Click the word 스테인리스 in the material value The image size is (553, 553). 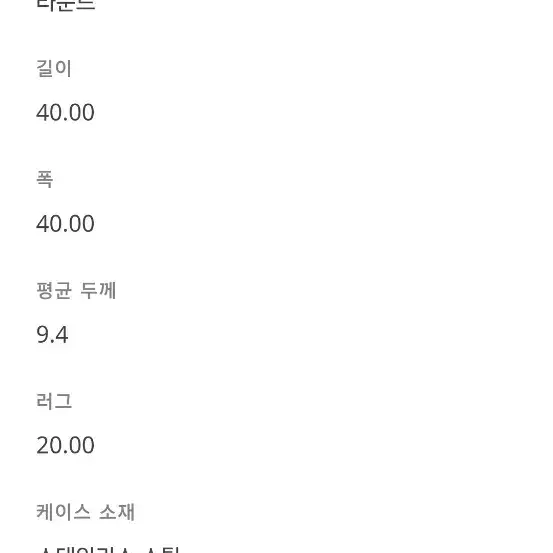click(x=85, y=550)
